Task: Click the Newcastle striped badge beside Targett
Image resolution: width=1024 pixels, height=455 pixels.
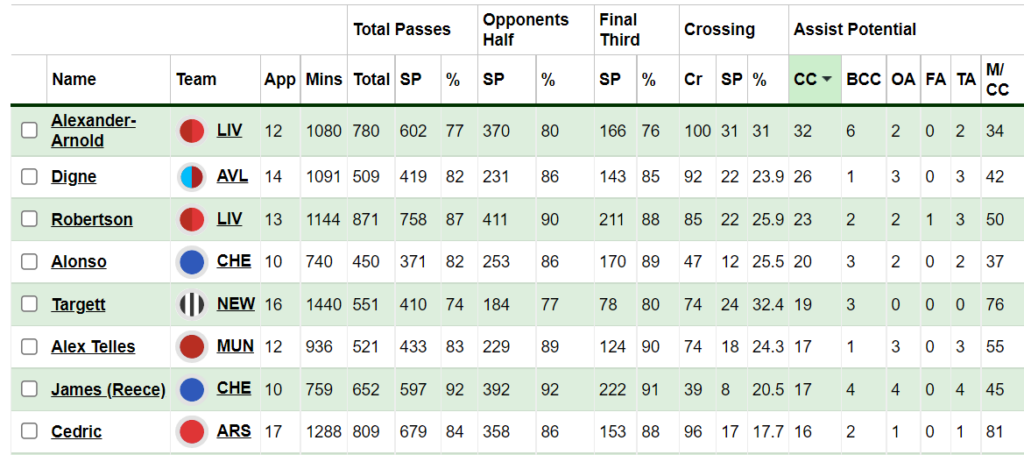Action: [192, 304]
